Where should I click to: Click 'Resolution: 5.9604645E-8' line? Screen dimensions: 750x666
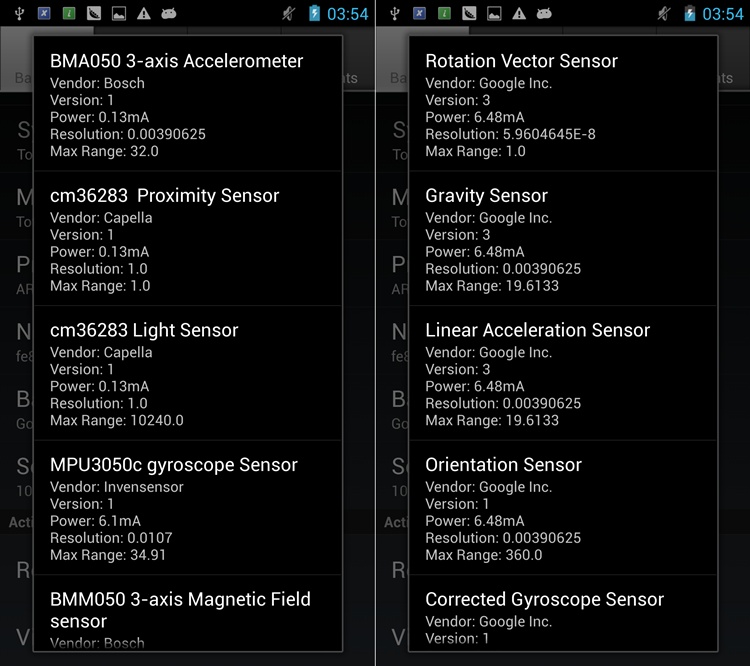(x=510, y=134)
